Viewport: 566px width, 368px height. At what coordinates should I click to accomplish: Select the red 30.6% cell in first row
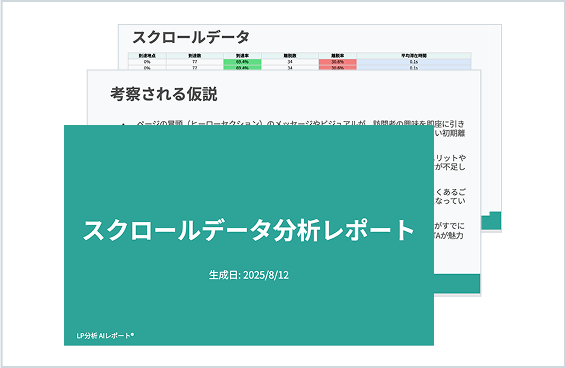(x=338, y=62)
